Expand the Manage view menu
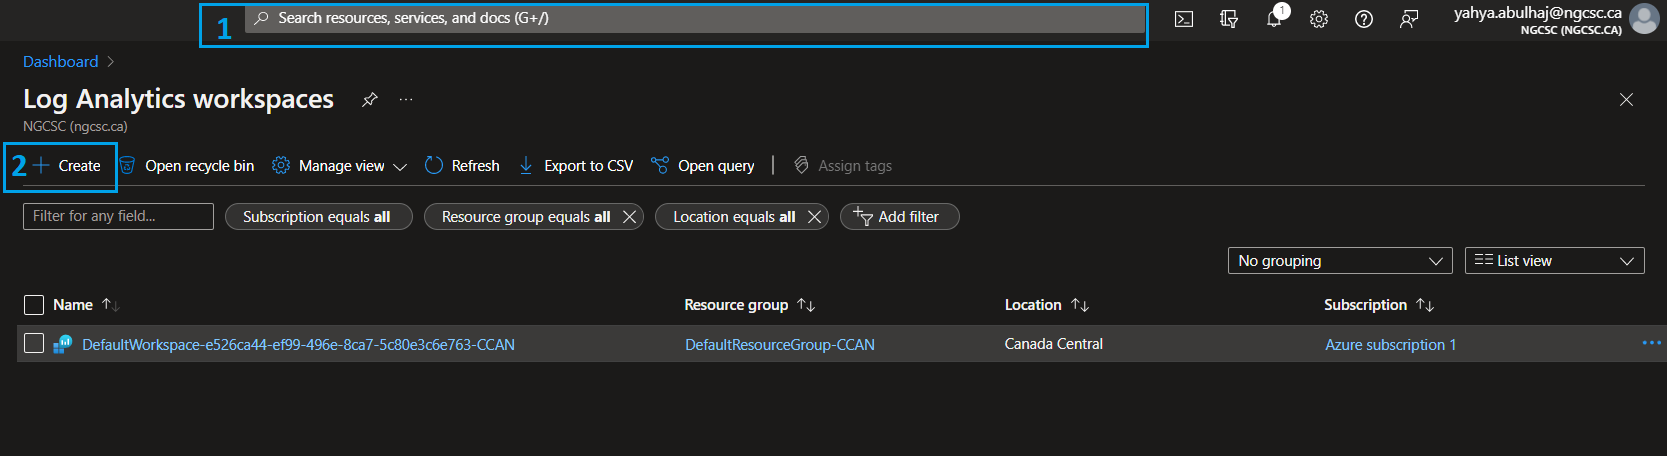Image resolution: width=1667 pixels, height=456 pixels. (340, 166)
